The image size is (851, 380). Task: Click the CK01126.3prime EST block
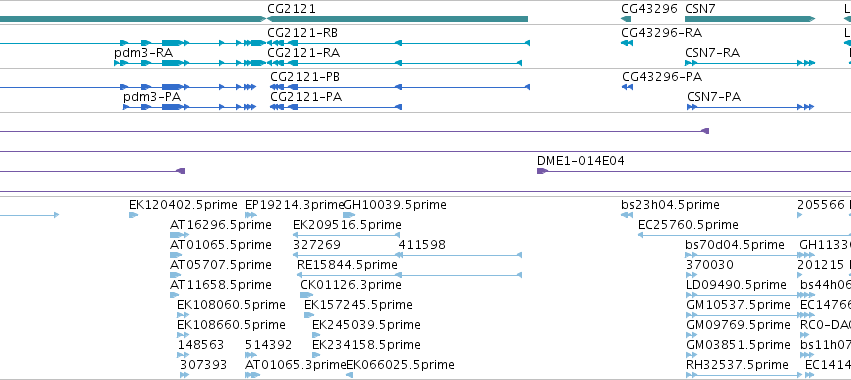pos(307,295)
